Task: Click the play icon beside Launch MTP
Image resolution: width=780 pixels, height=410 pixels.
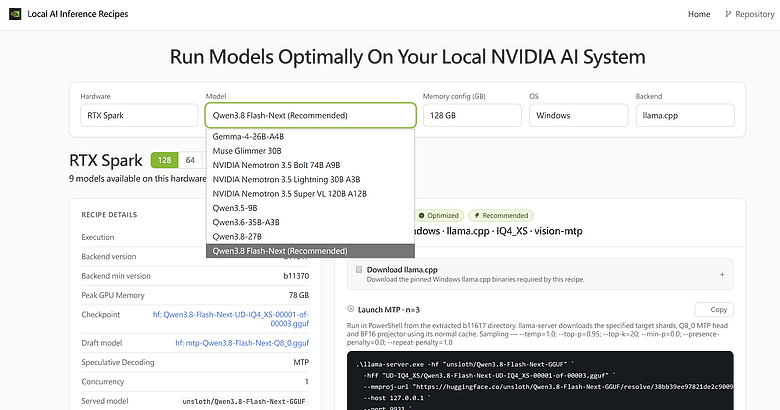Action: [x=350, y=309]
